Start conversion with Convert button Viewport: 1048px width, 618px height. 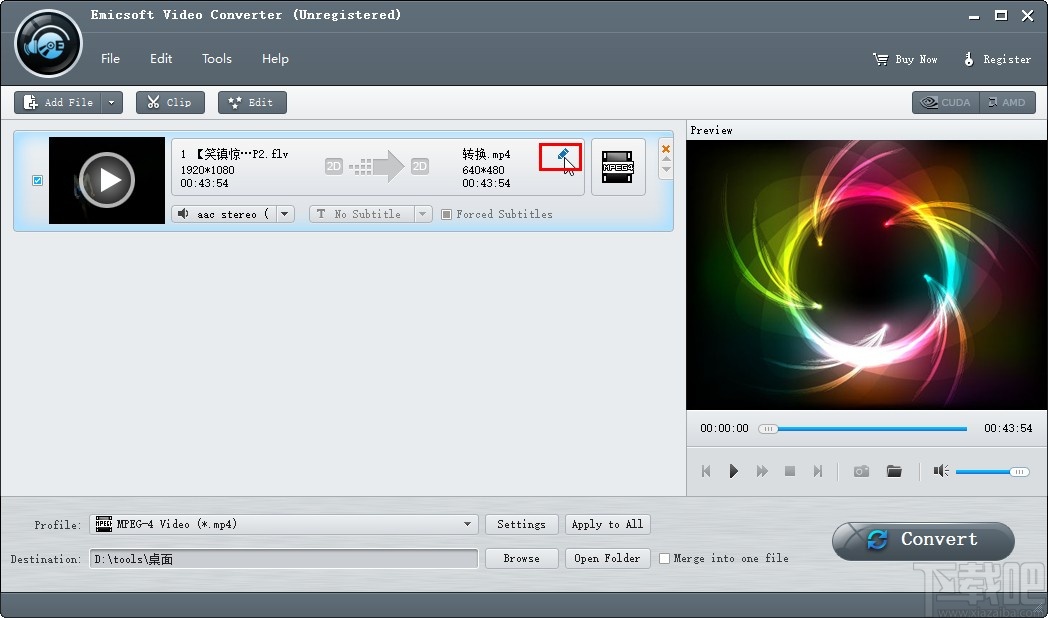(x=923, y=540)
